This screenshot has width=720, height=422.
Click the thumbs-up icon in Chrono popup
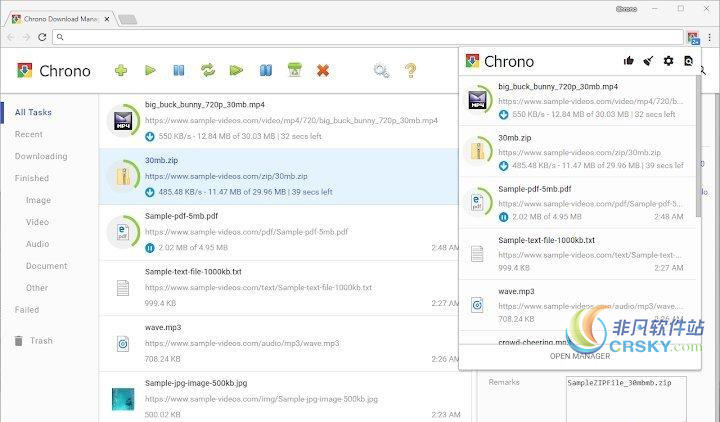tap(629, 61)
